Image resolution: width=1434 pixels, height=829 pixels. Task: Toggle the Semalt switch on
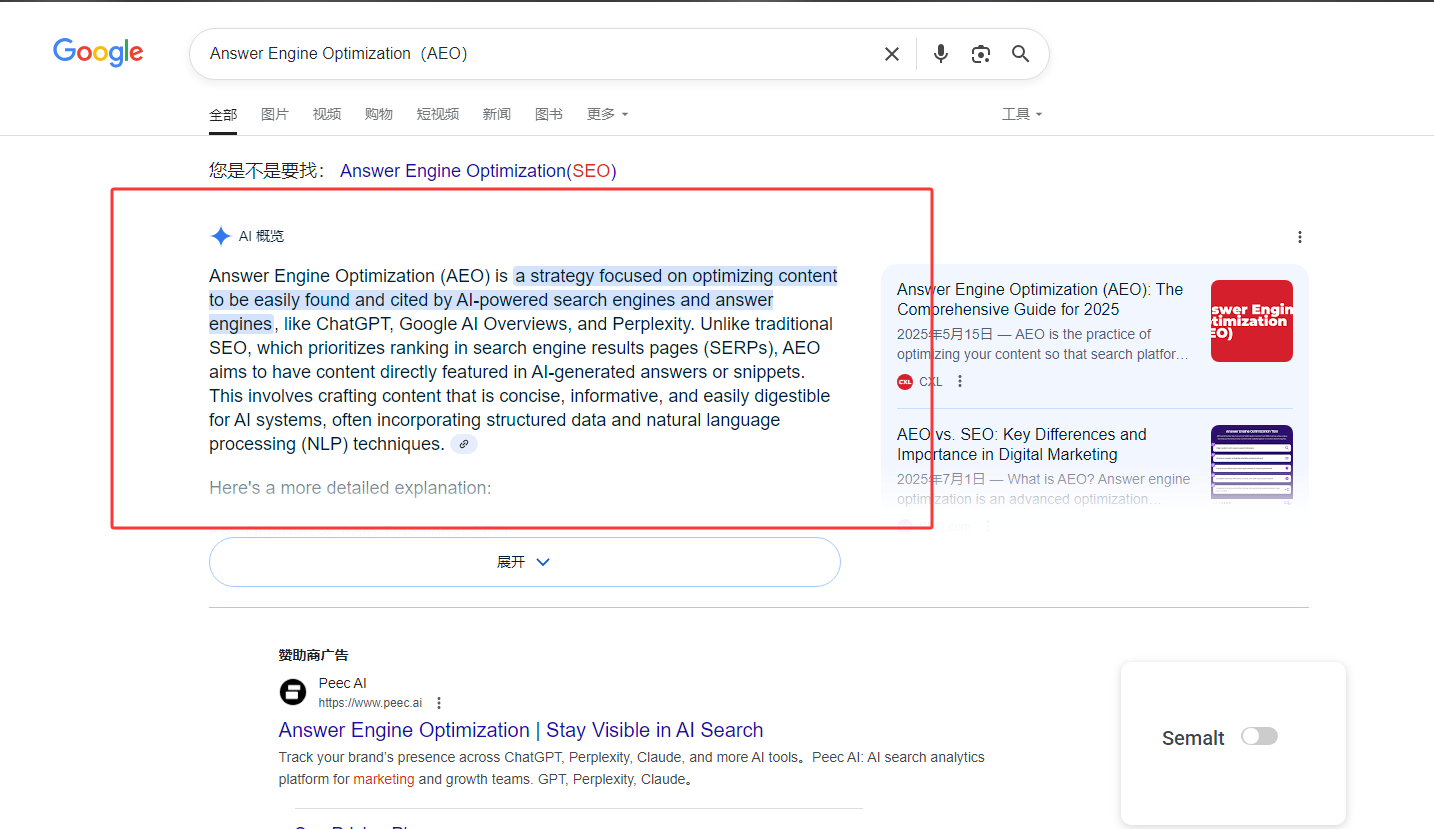tap(1259, 736)
